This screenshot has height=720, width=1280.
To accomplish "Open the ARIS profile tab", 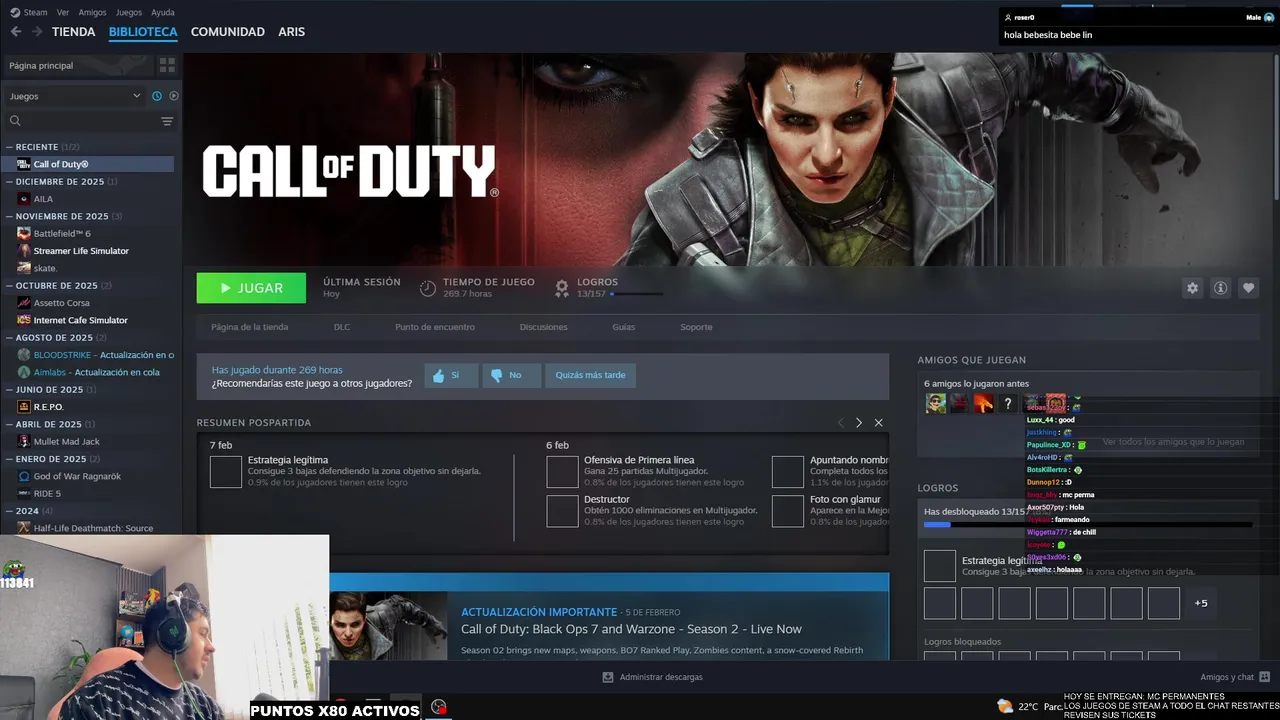I will 291,32.
